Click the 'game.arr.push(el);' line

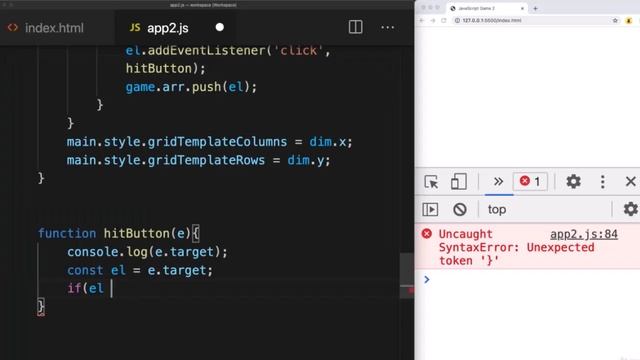[191, 87]
